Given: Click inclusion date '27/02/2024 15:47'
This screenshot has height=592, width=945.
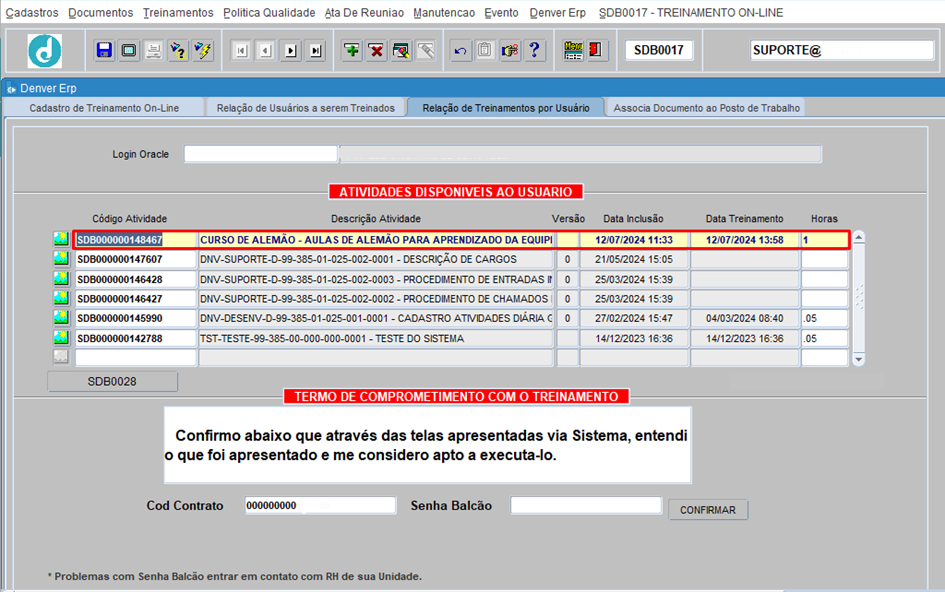Looking at the screenshot, I should click(x=634, y=318).
